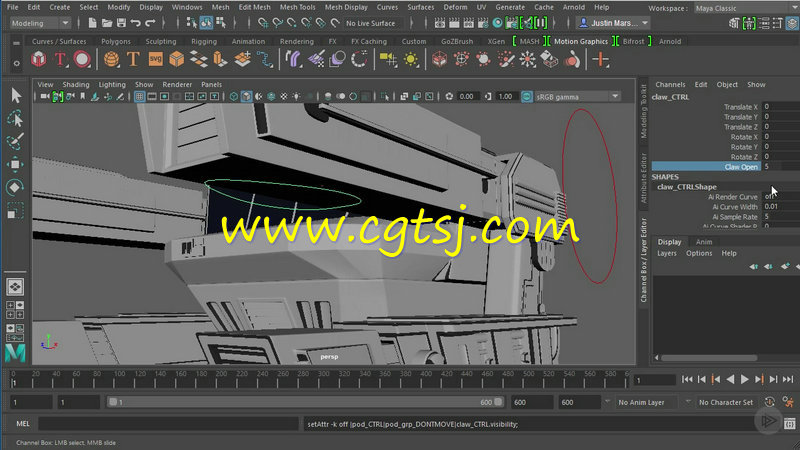The height and width of the screenshot is (450, 800).
Task: Switch to the Rigging shelf tab
Action: coord(204,41)
